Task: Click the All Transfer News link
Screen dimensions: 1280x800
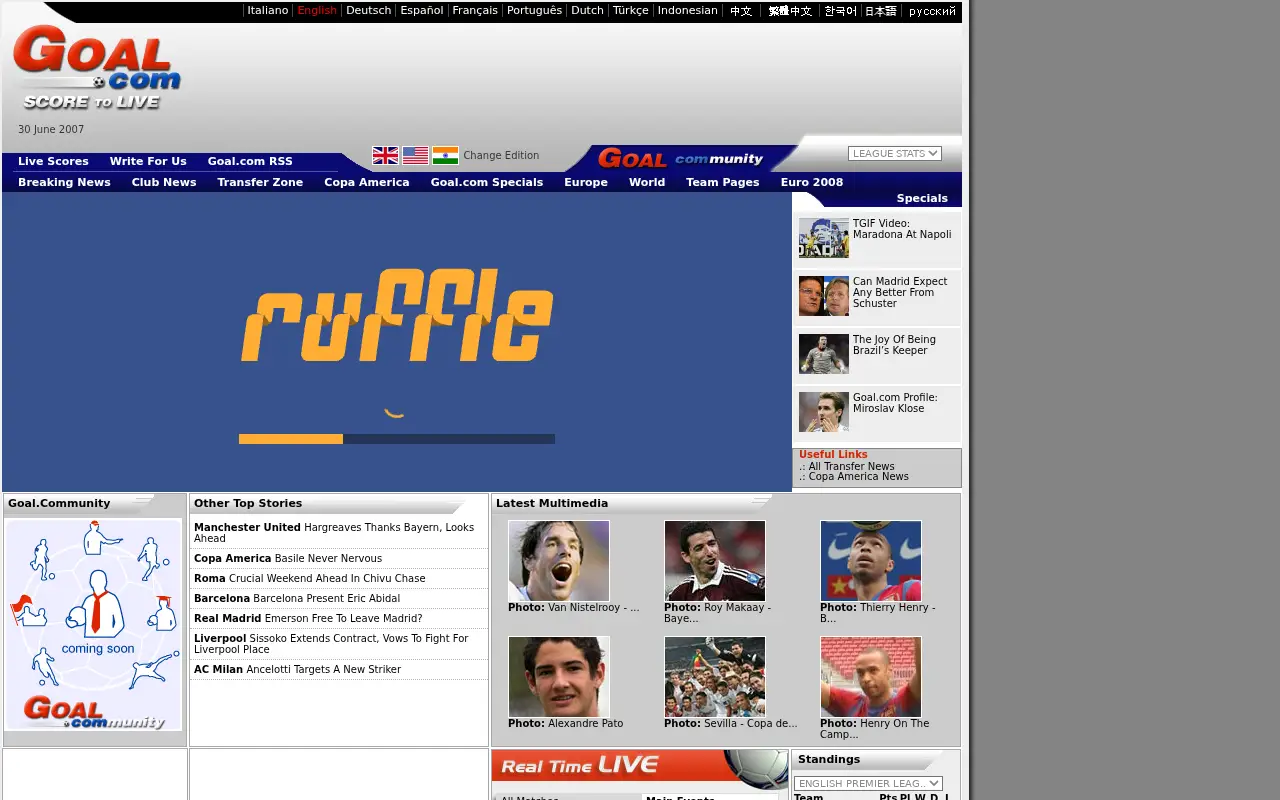Action: (x=852, y=466)
